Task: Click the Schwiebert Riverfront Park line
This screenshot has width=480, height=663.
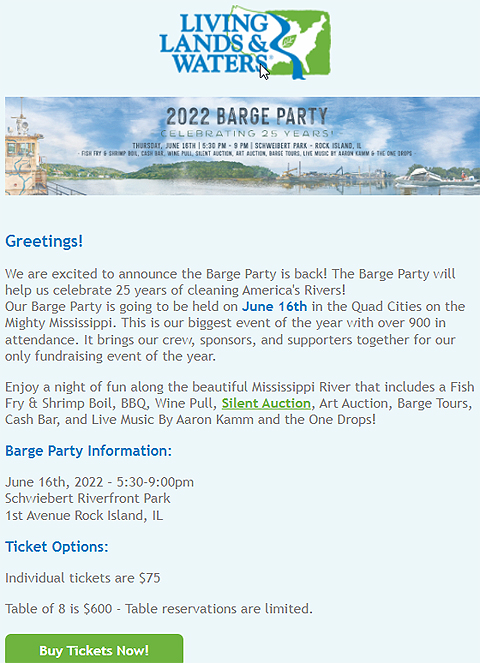Action: click(x=88, y=499)
